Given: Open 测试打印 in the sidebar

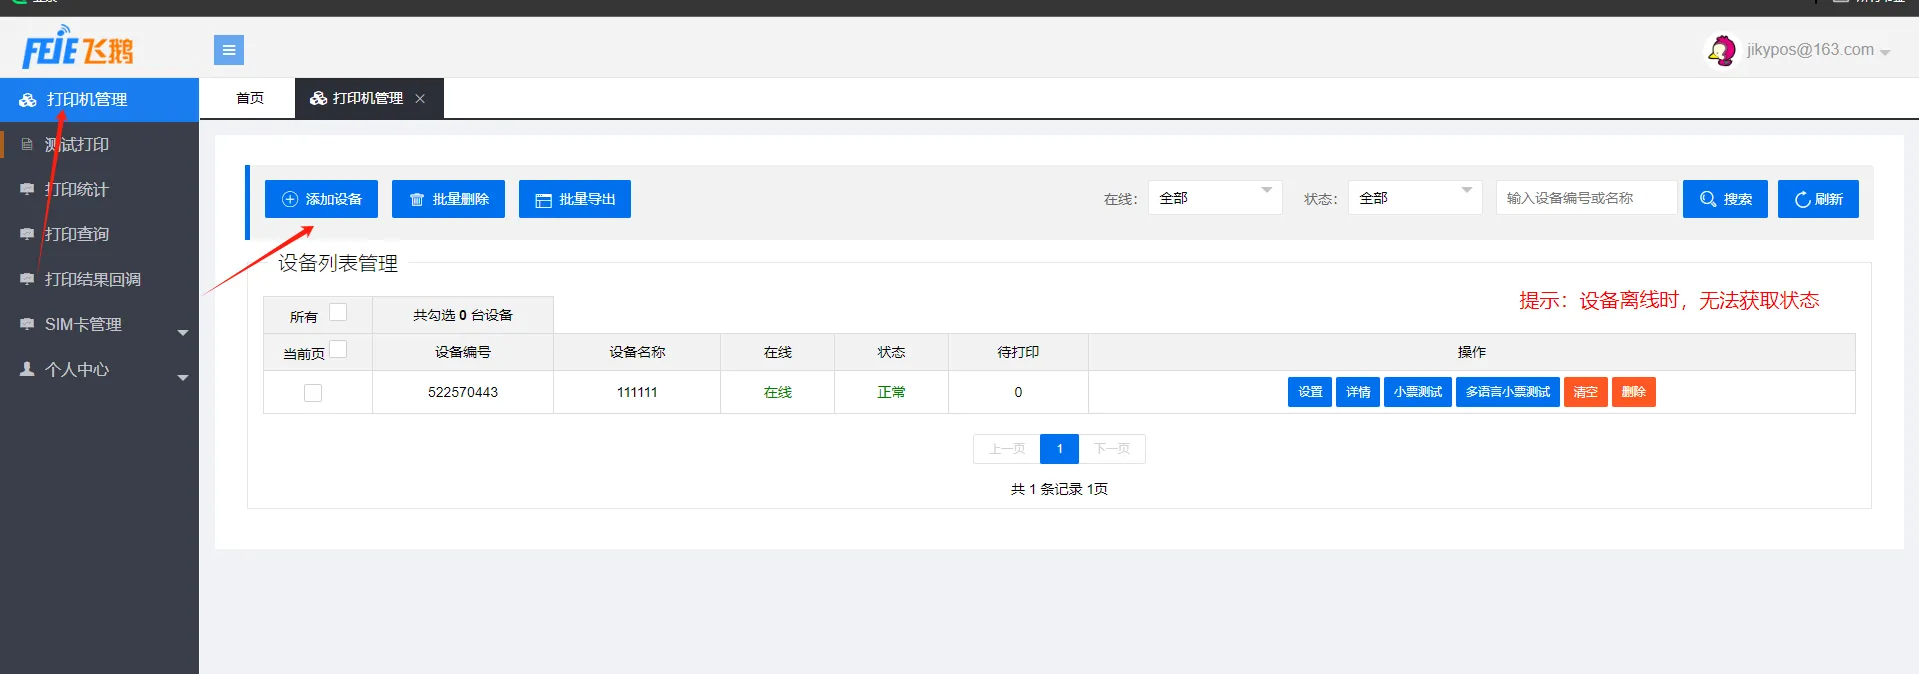Looking at the screenshot, I should coord(77,145).
